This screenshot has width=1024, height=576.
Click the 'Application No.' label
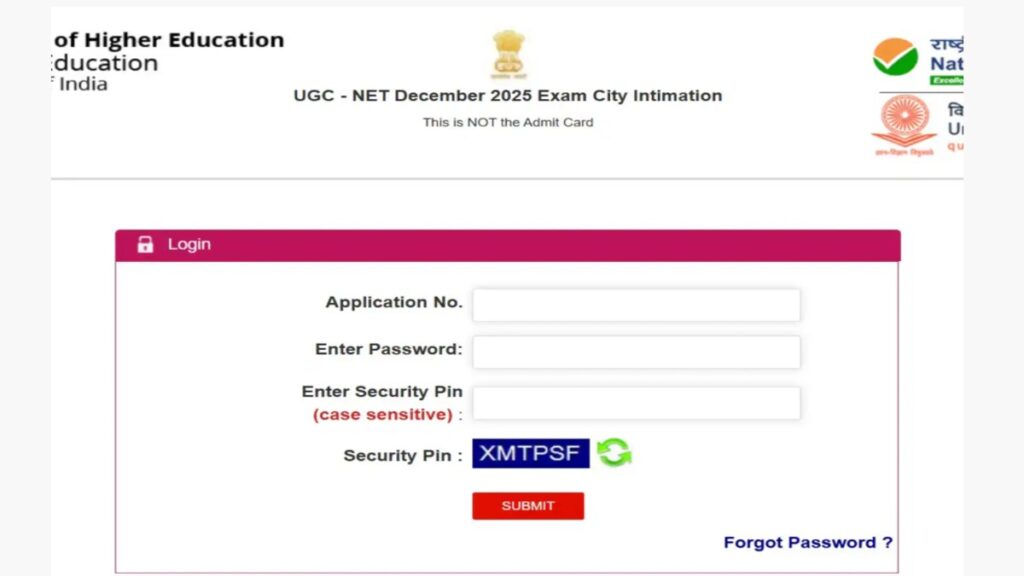click(394, 302)
